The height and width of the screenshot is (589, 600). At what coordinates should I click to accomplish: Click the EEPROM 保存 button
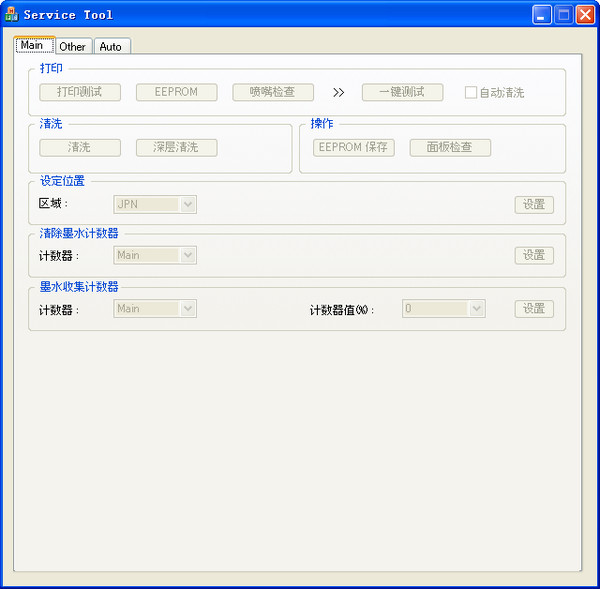(354, 147)
